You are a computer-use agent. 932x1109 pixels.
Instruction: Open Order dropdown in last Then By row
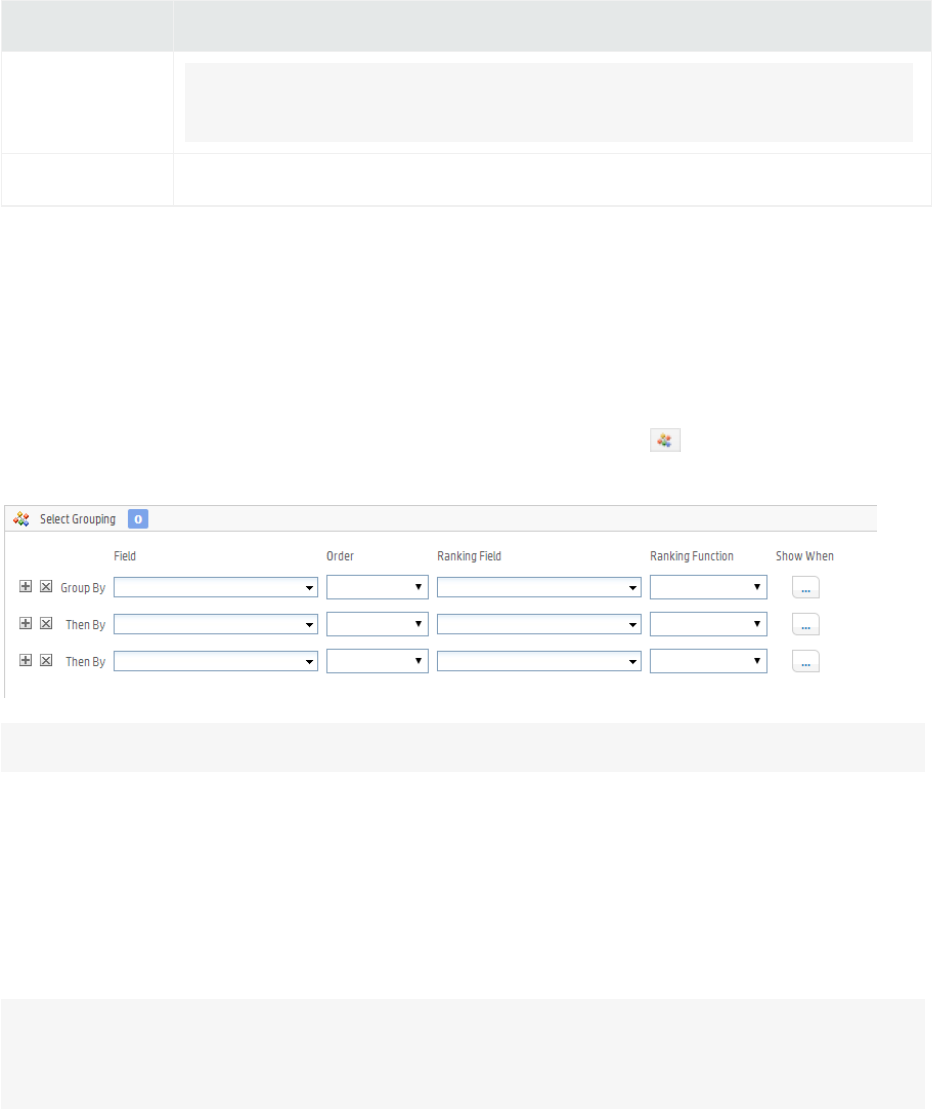(377, 661)
